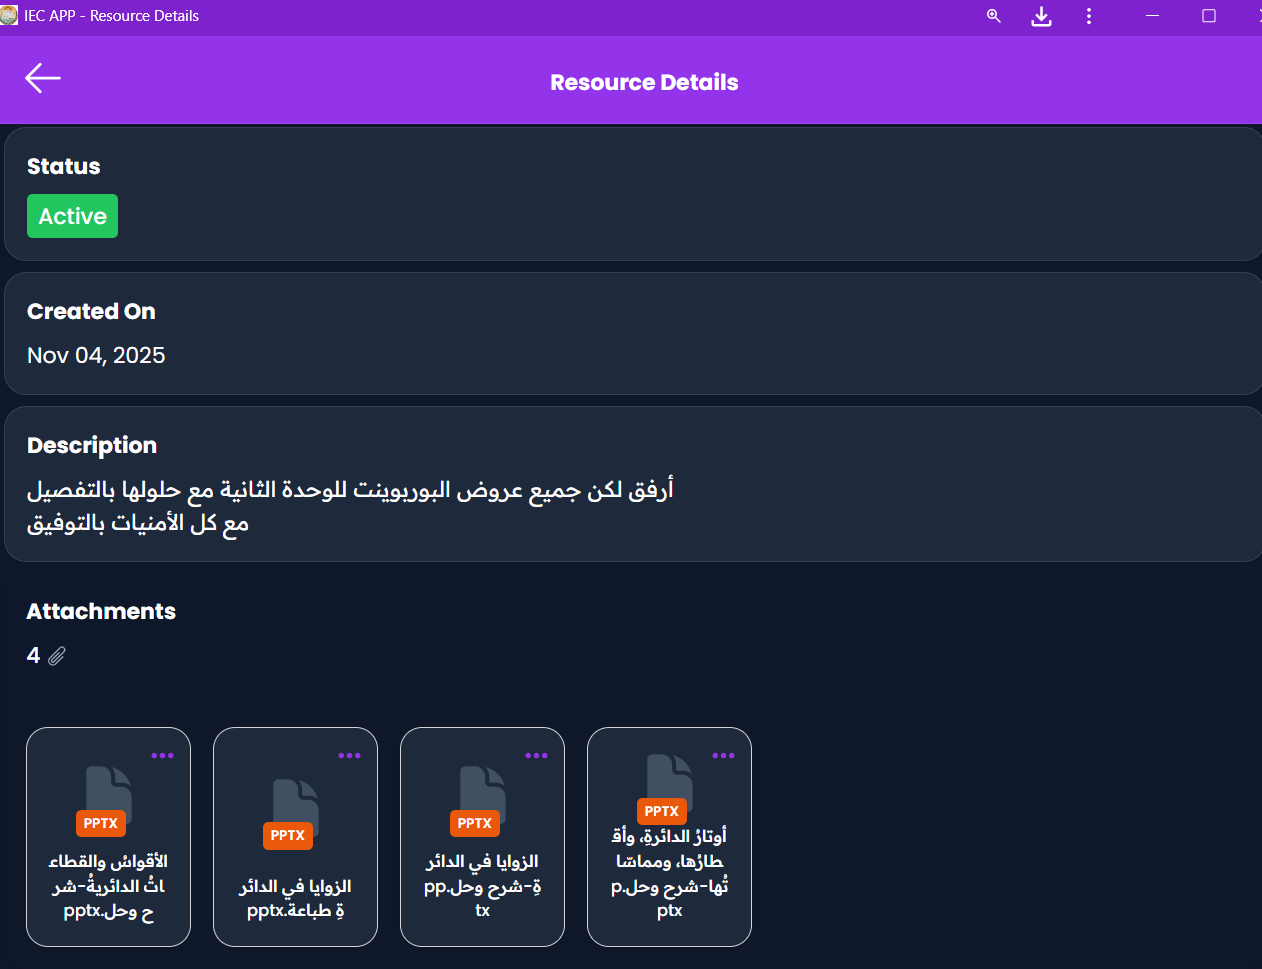
Task: Click the Nov 04, 2025 created date
Action: (x=96, y=355)
